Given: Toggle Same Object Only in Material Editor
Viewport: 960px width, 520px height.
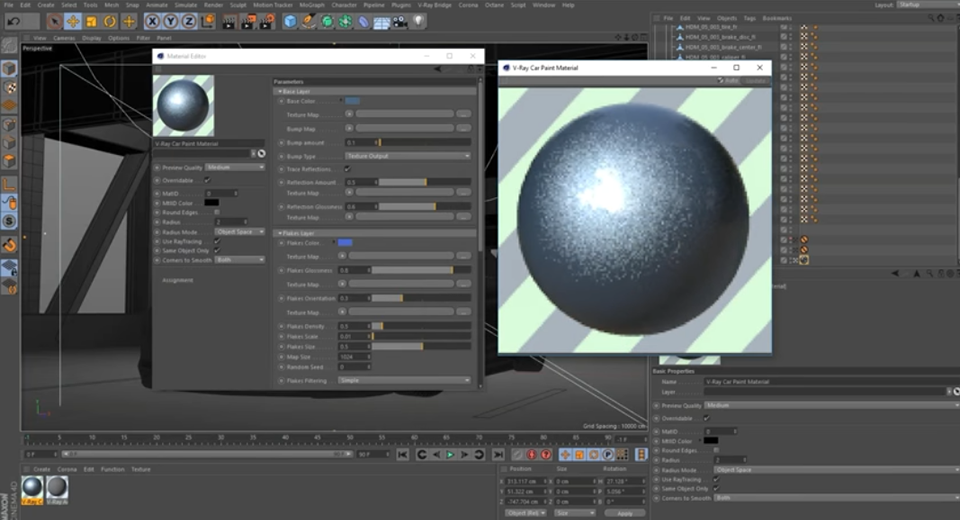Looking at the screenshot, I should [x=217, y=251].
